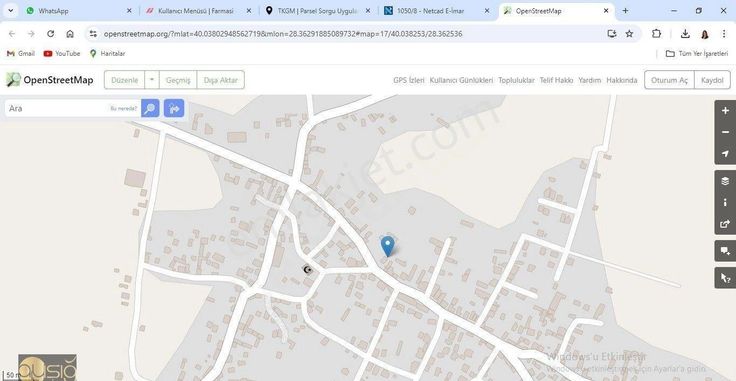Open the GPS İzleri link

click(409, 80)
